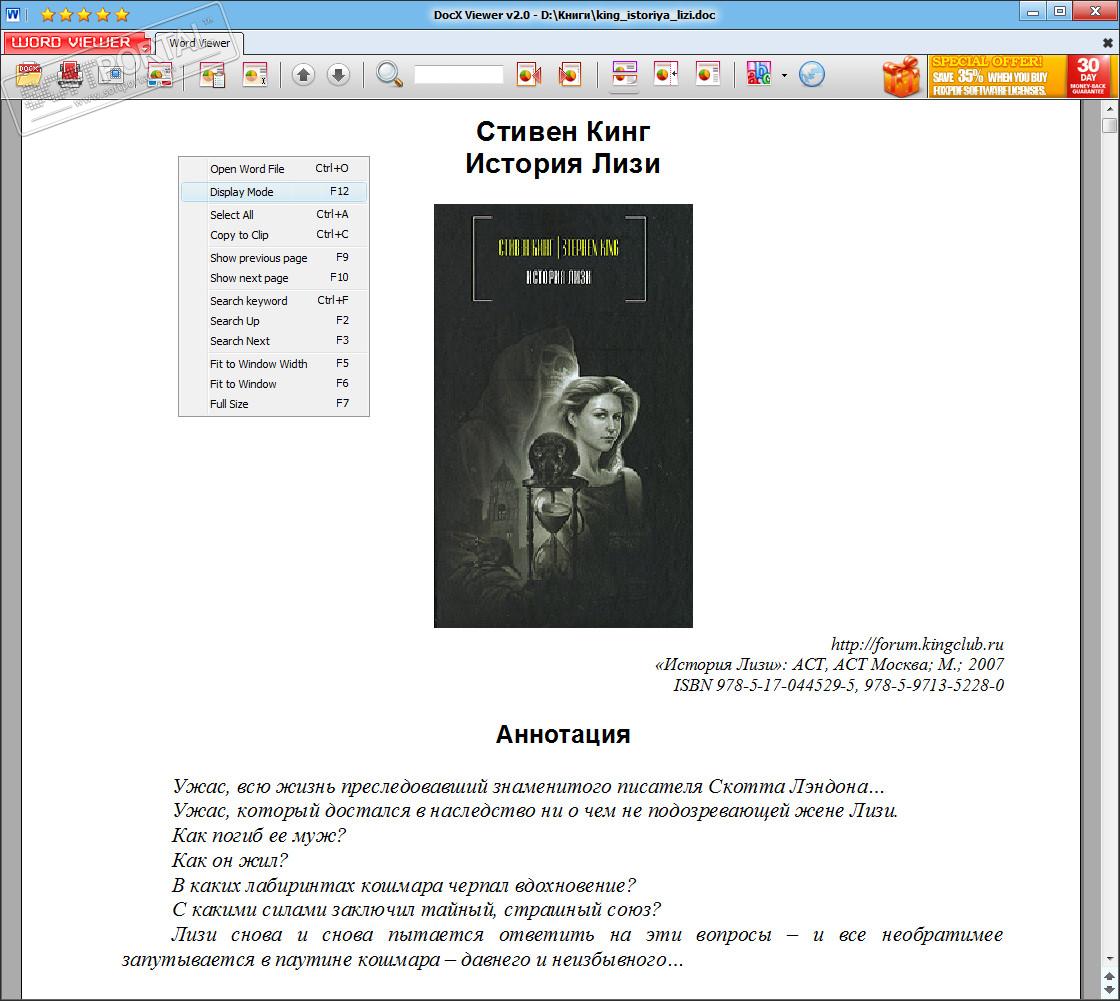
Task: Expand the dropdown arrow beside the abc icon
Action: pos(784,75)
